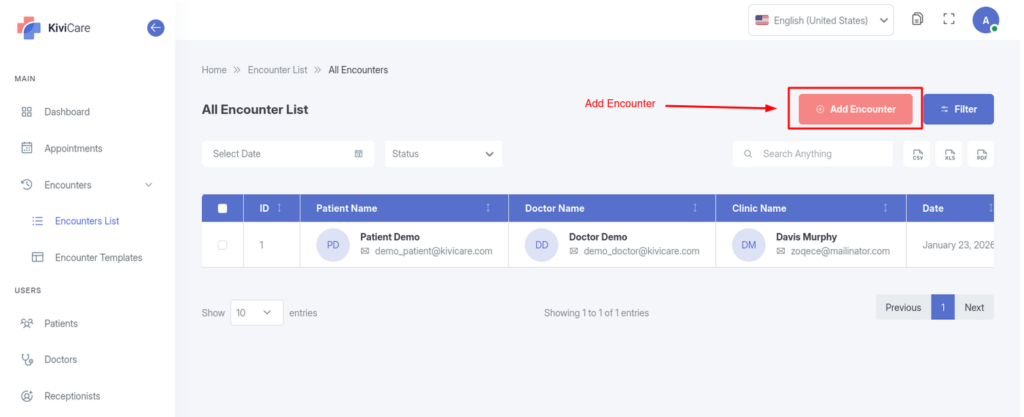Check the select-all checkbox in table header
The height and width of the screenshot is (417, 1024).
click(x=222, y=208)
